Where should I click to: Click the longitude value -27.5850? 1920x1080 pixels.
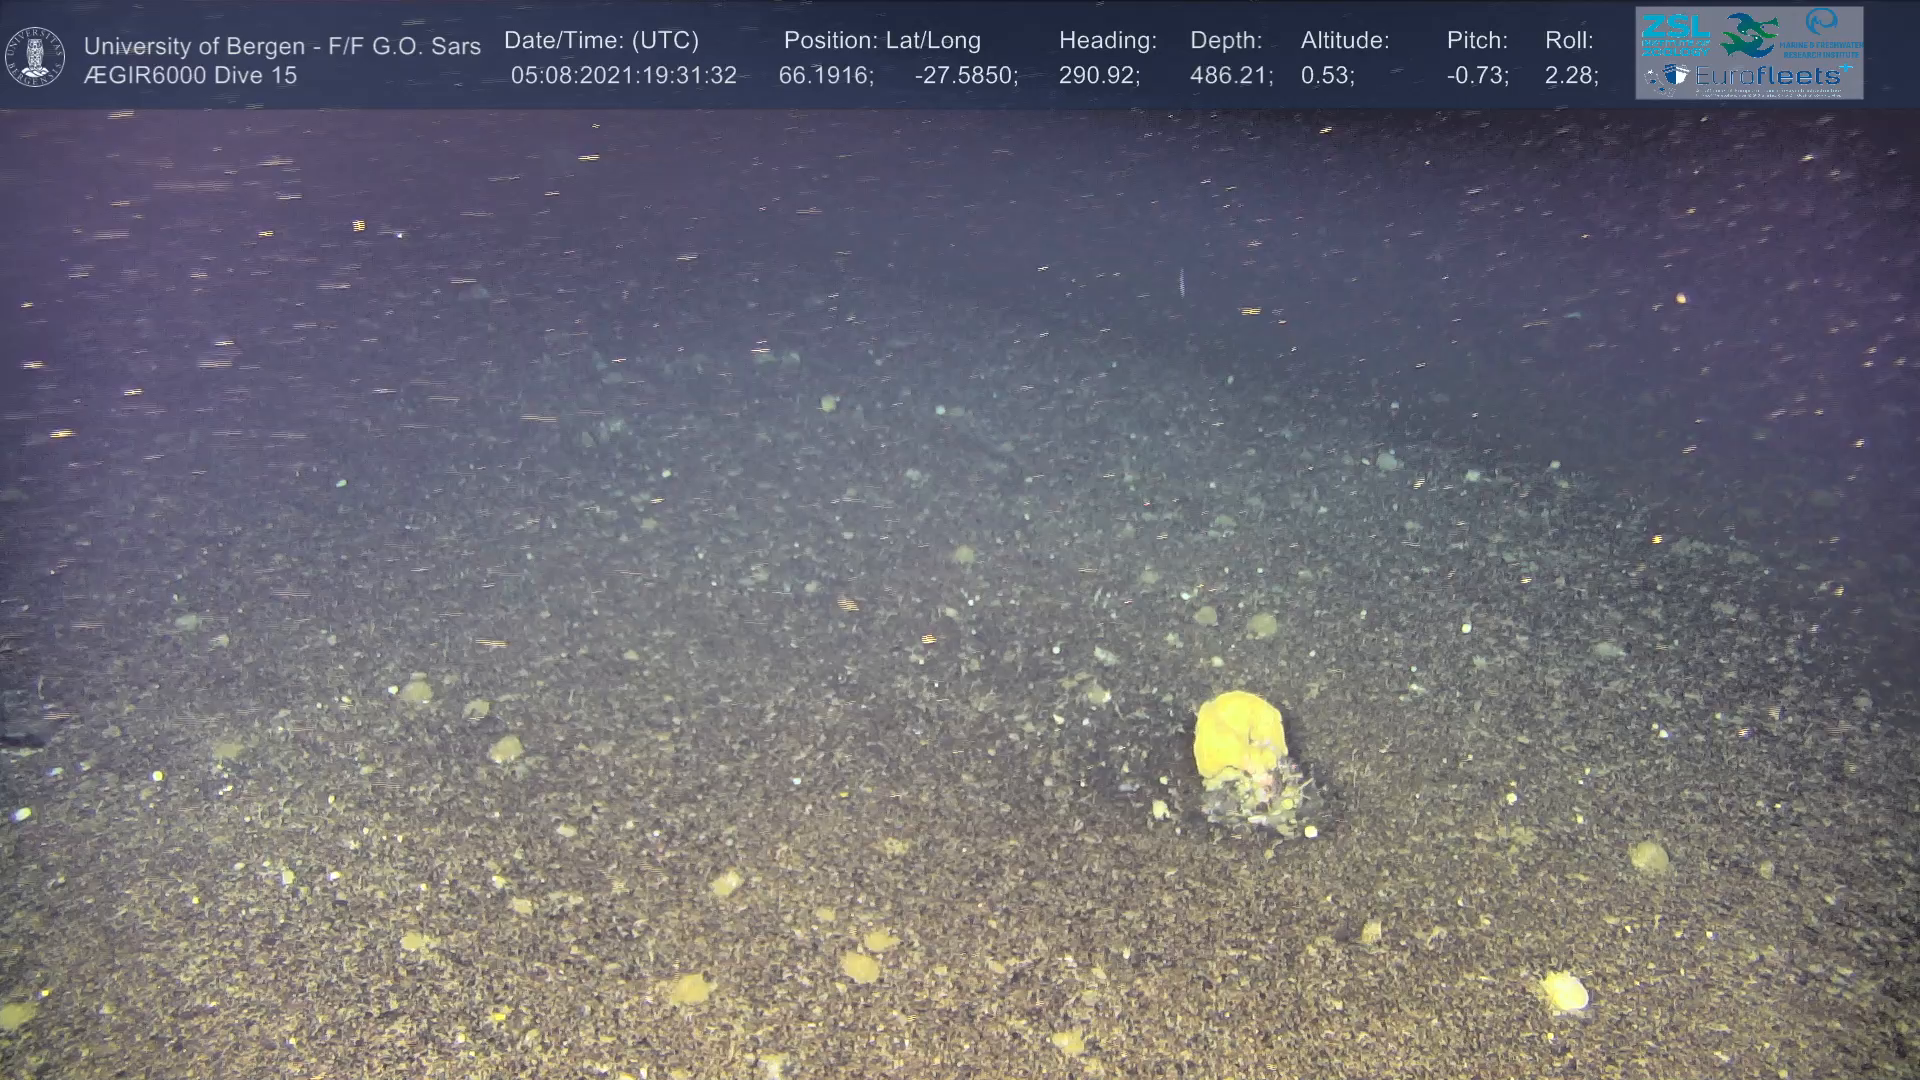[x=965, y=76]
